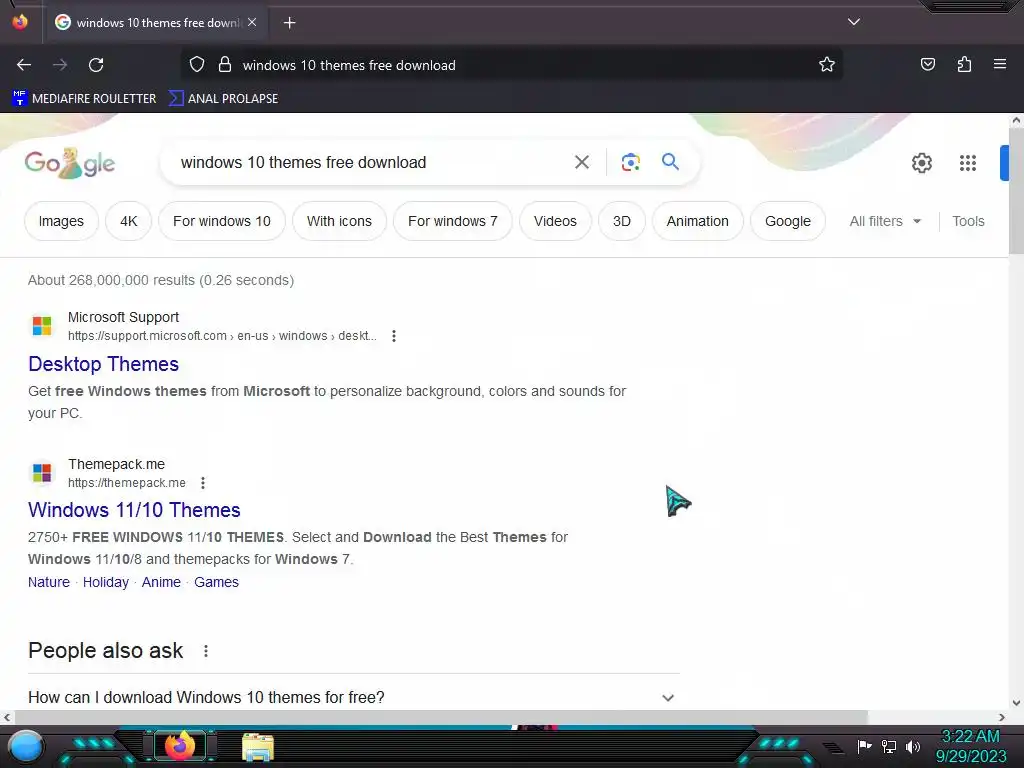Screen dimensions: 1024x768
Task: Open the Firefox hamburger menu
Action: click(999, 64)
